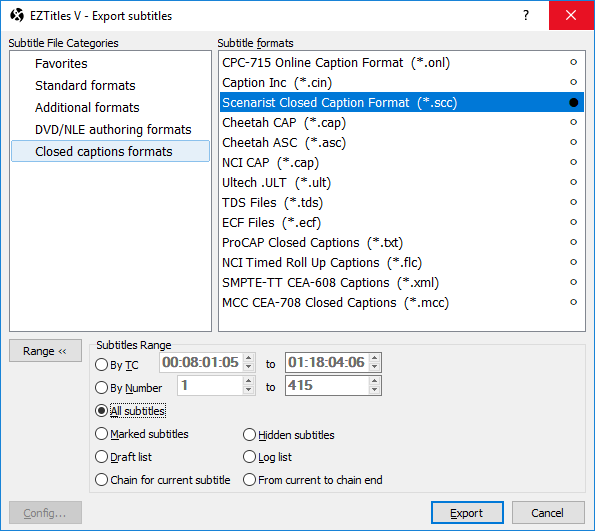595x531 pixels.
Task: Increase the end number 415 spinner
Action: [375, 381]
